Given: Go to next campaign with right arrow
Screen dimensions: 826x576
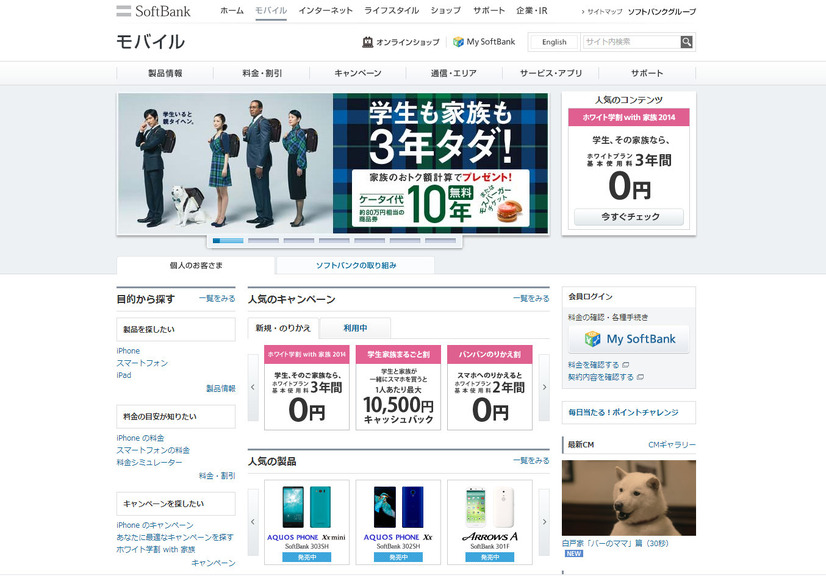Looking at the screenshot, I should (x=544, y=387).
